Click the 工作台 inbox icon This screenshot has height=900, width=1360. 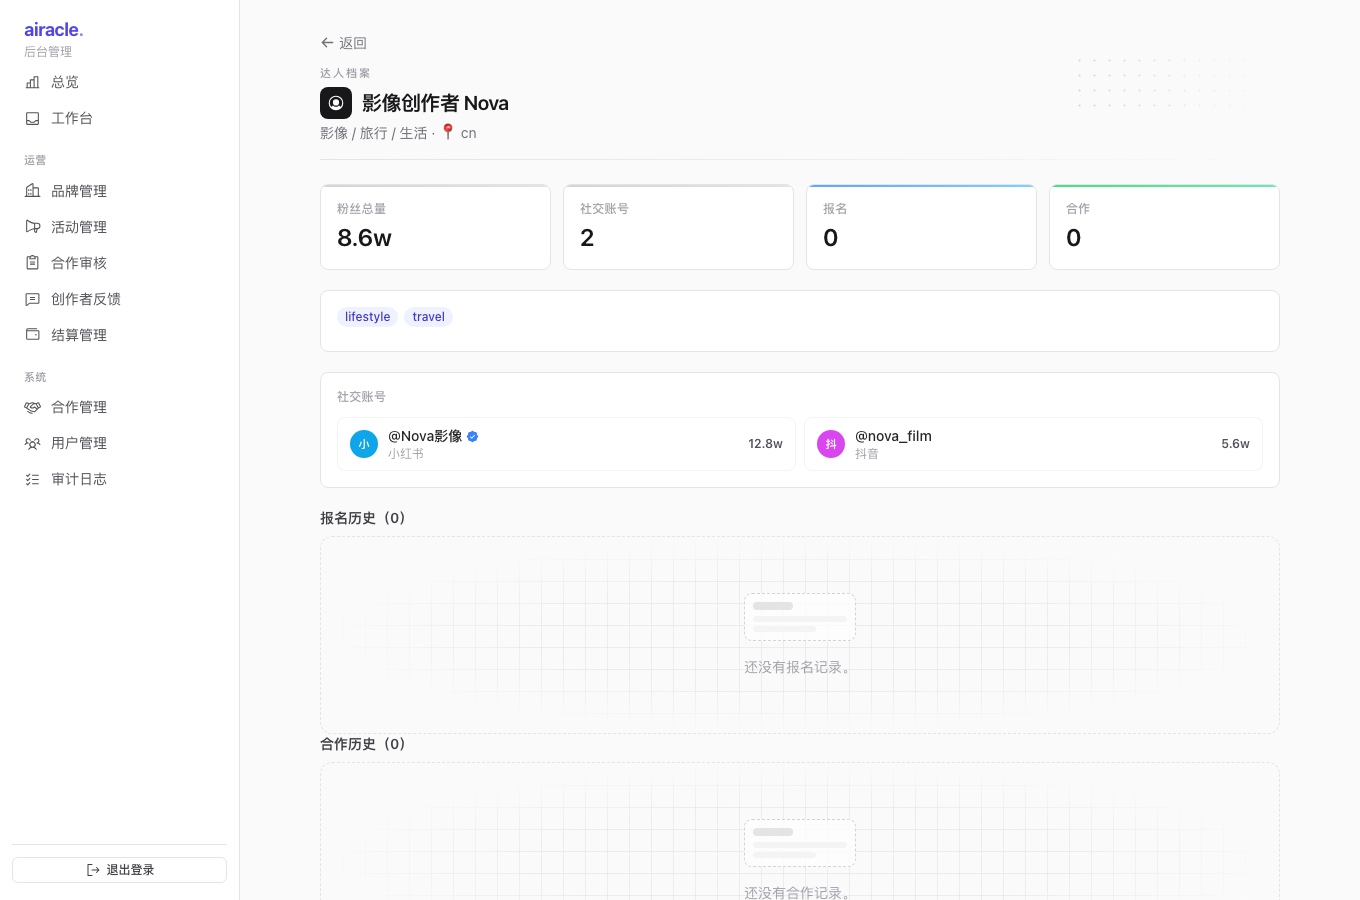click(32, 118)
